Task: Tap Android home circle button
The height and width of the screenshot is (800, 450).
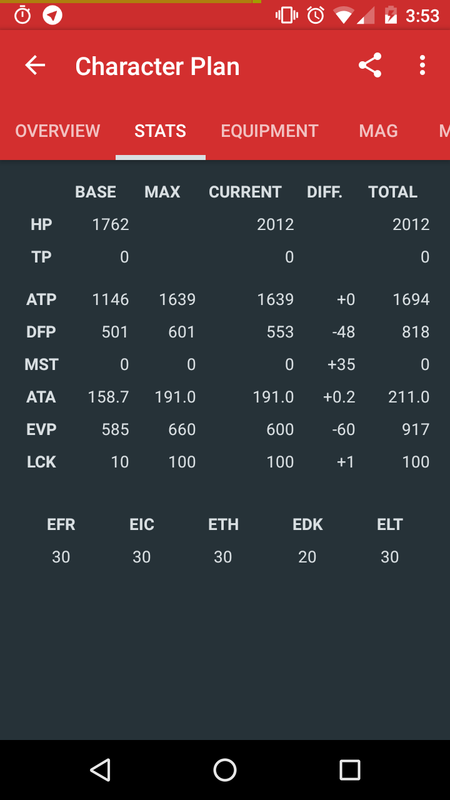Action: point(224,769)
